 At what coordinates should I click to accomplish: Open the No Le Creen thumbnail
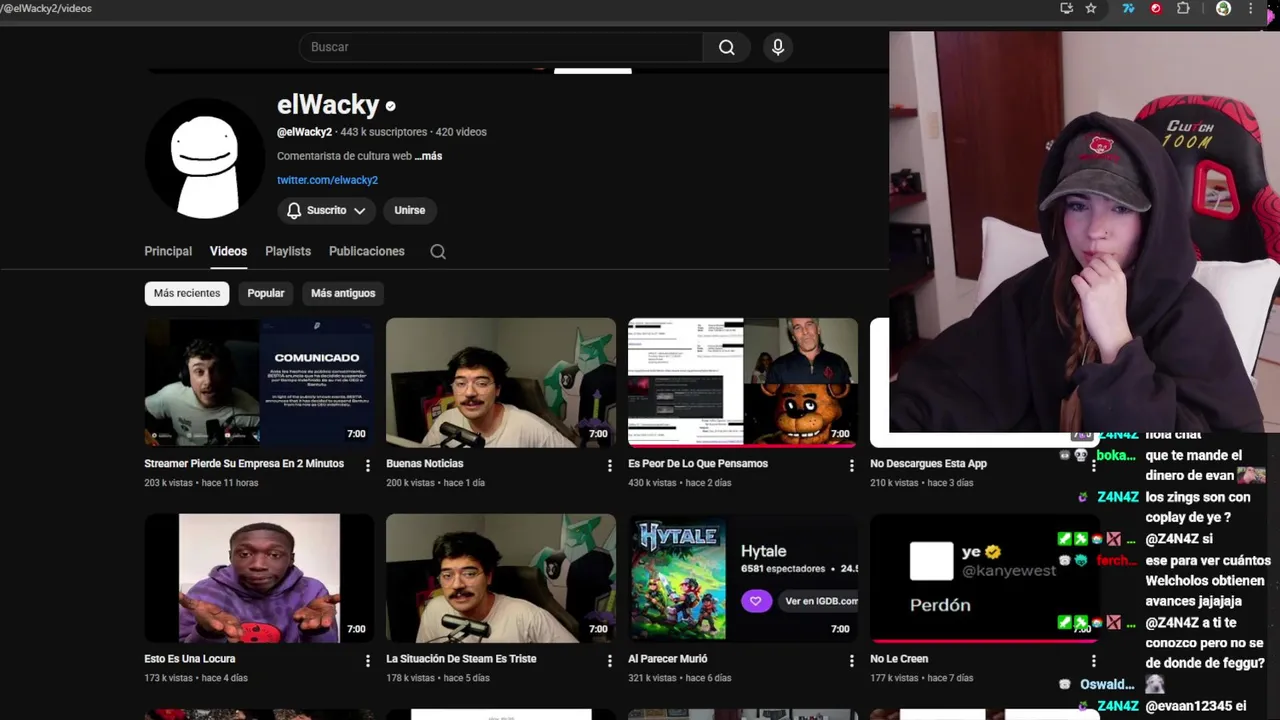pyautogui.click(x=985, y=578)
